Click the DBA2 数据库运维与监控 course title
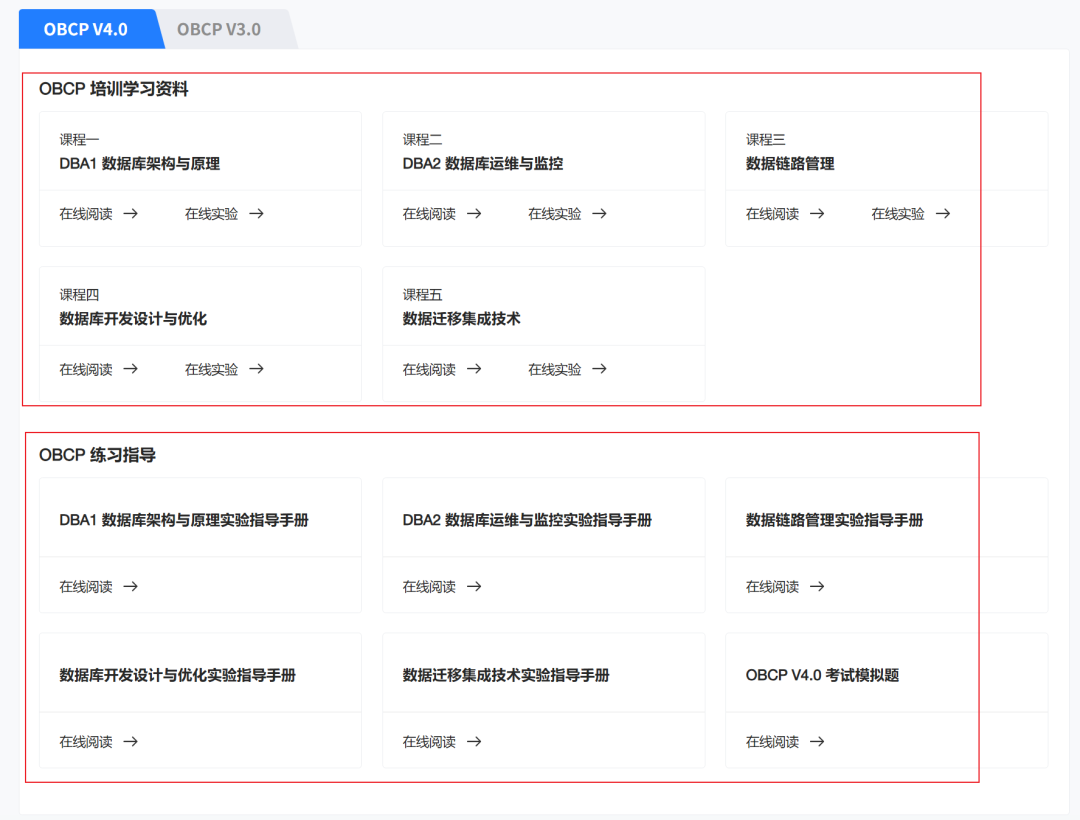 click(x=483, y=164)
